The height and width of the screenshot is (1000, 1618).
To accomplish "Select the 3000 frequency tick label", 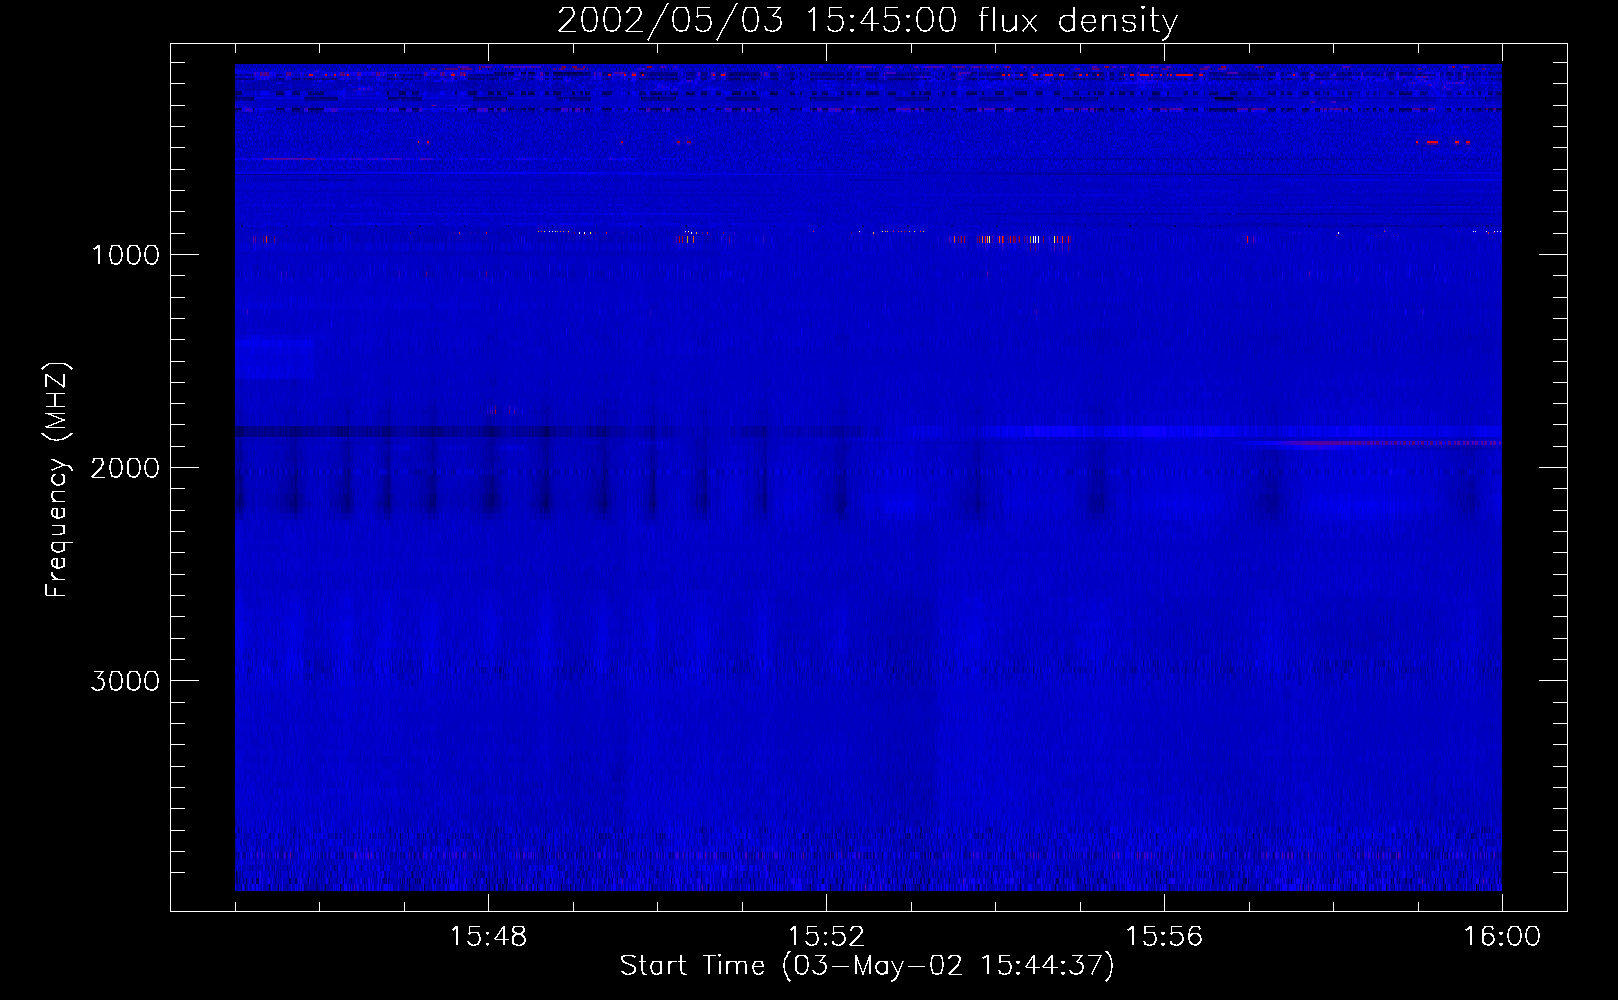I will 125,681.
